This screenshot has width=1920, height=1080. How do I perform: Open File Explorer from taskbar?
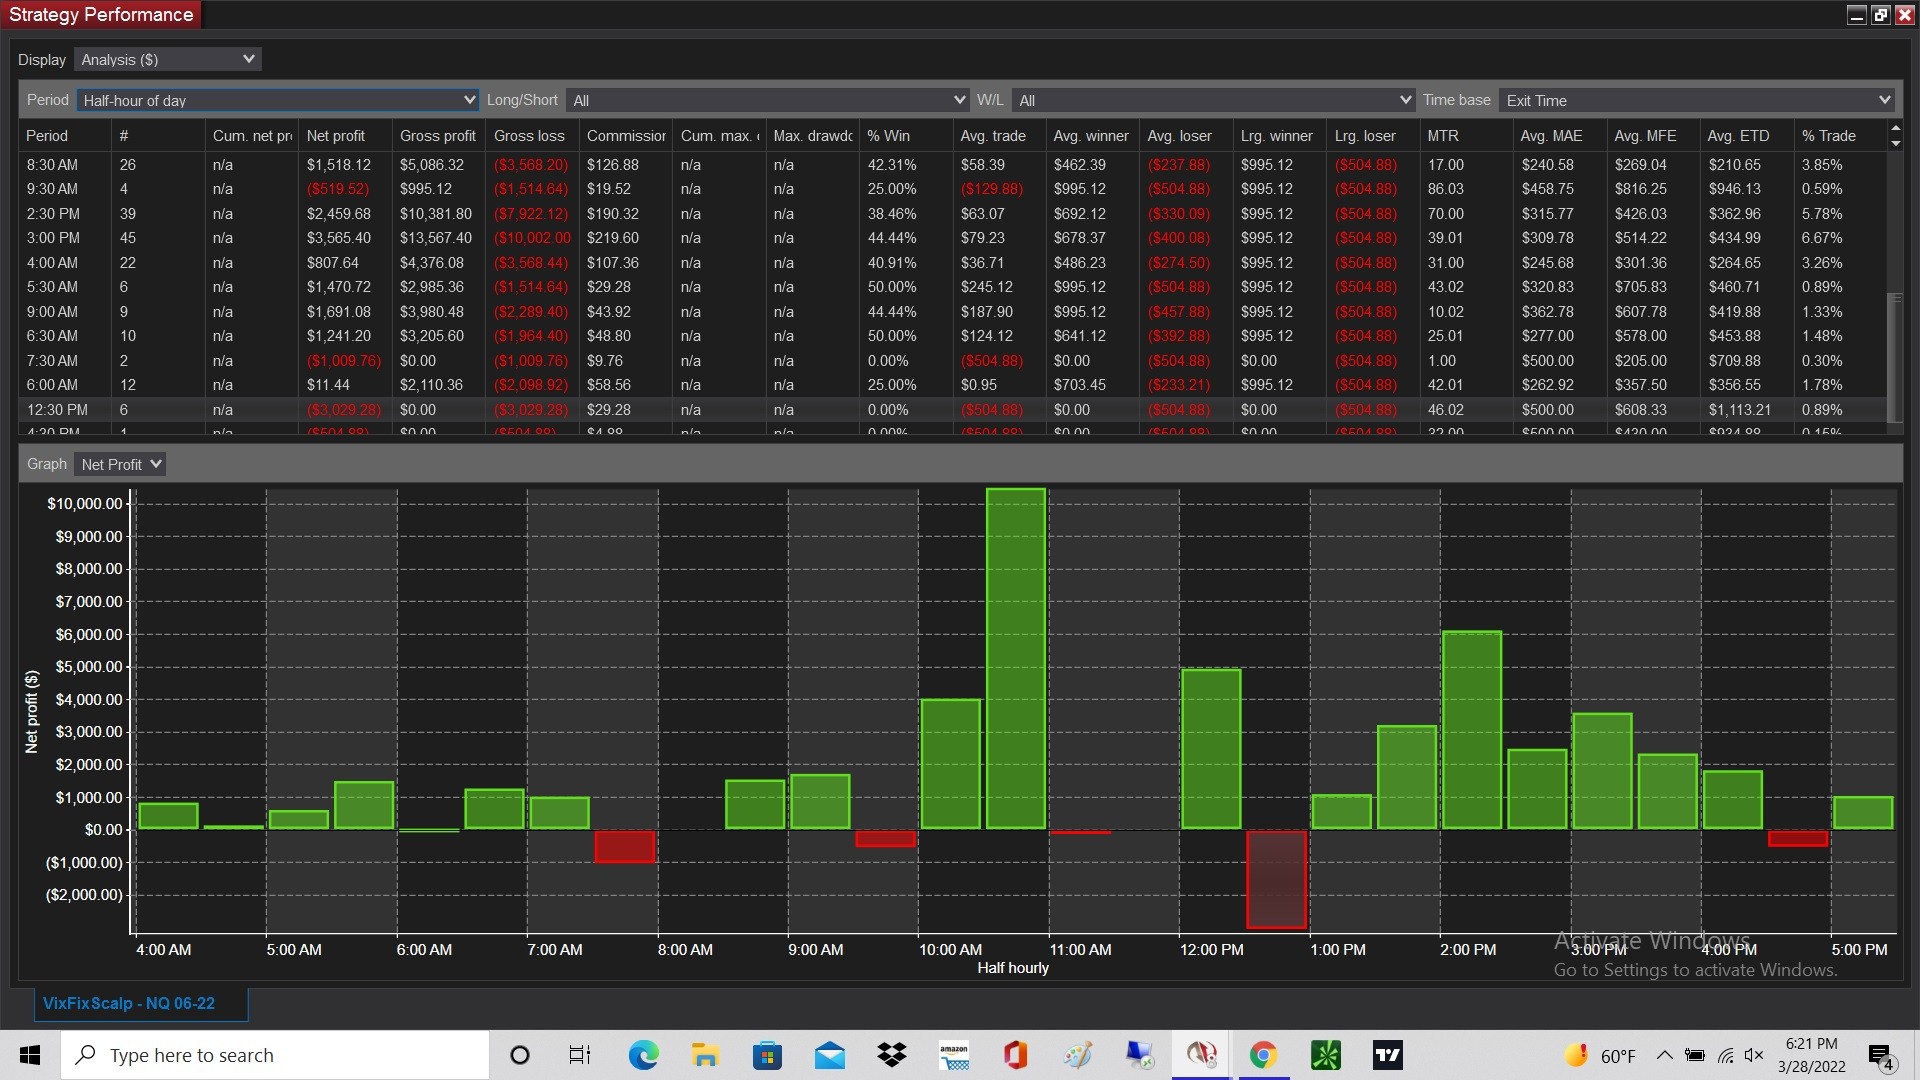tap(705, 1055)
